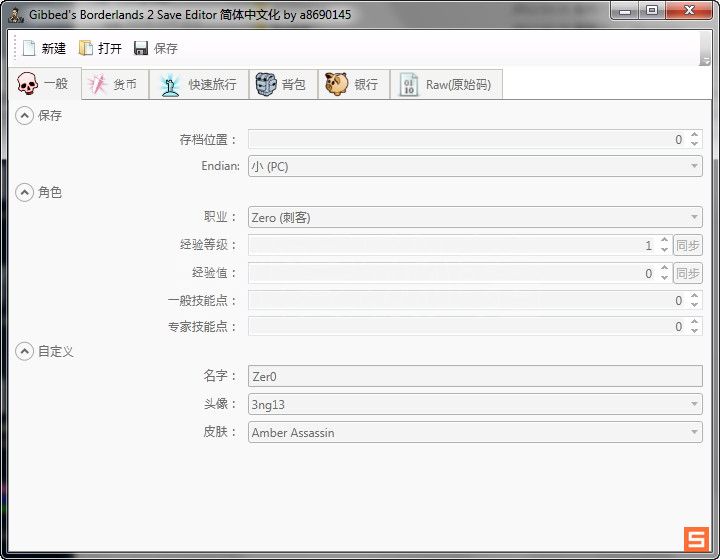Collapse the 自定义 section
720x560 pixels.
coord(23,351)
